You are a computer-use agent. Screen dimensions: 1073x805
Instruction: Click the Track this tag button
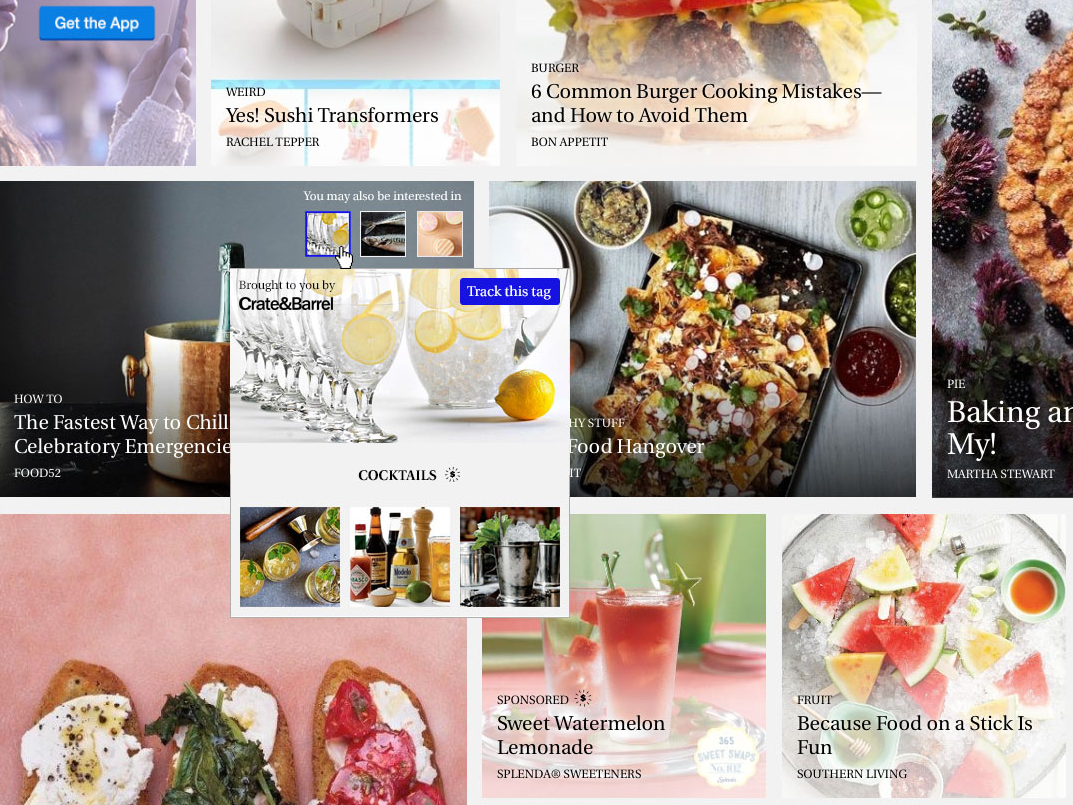(x=510, y=292)
